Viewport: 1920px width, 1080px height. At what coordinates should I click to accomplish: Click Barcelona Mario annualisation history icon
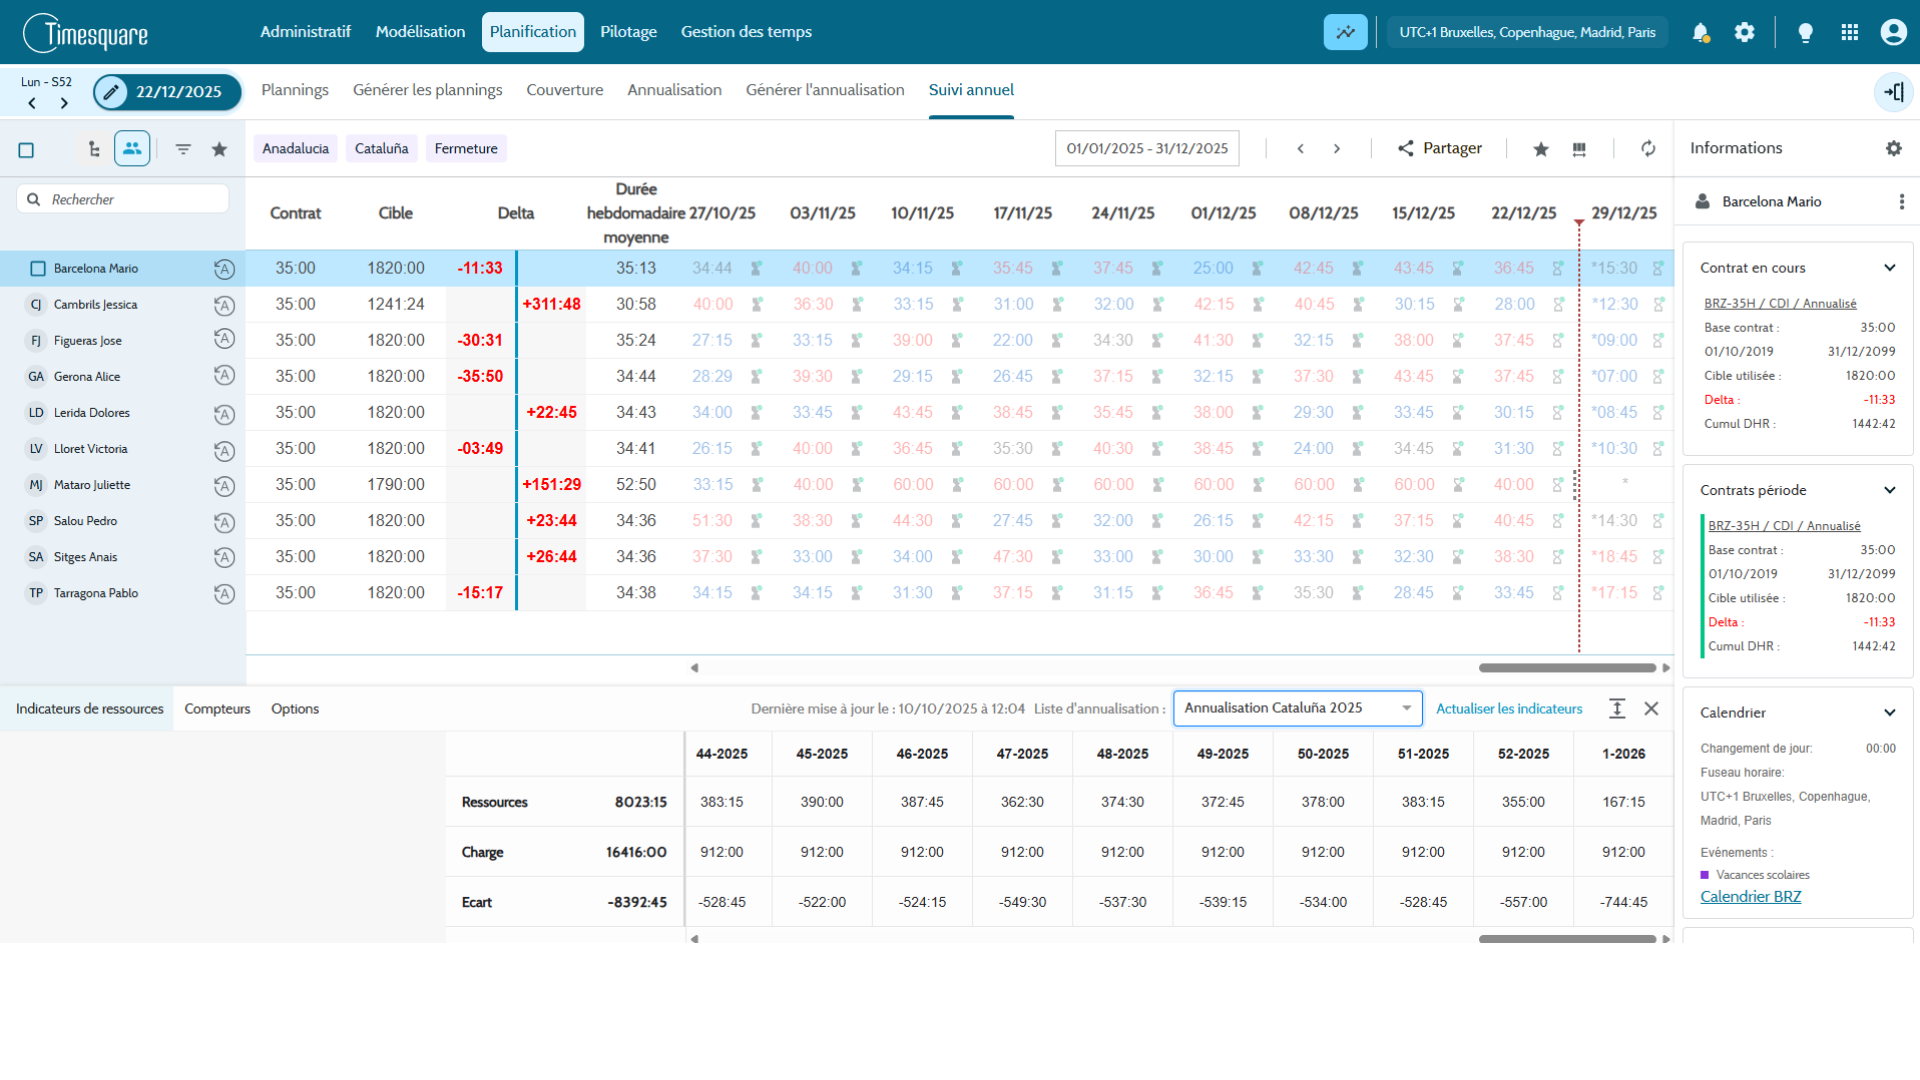tap(224, 269)
